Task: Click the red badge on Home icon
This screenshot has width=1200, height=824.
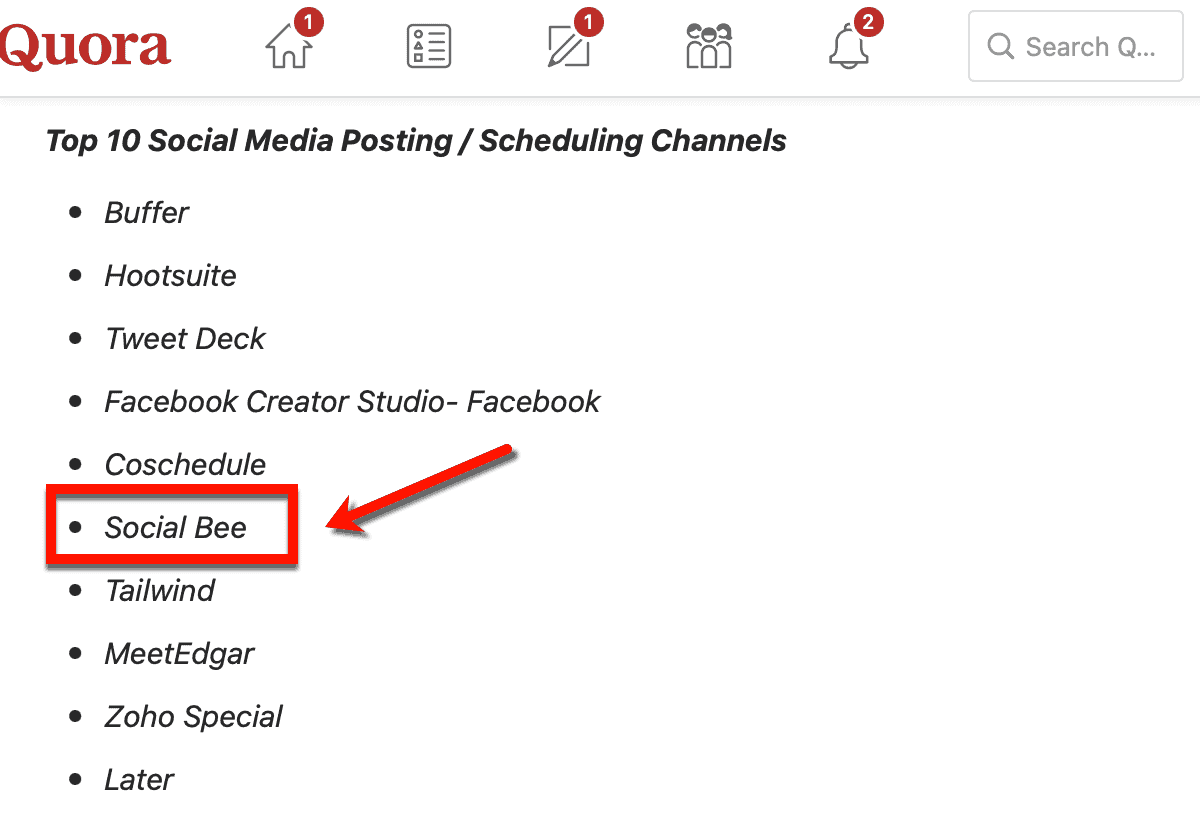Action: pos(309,21)
